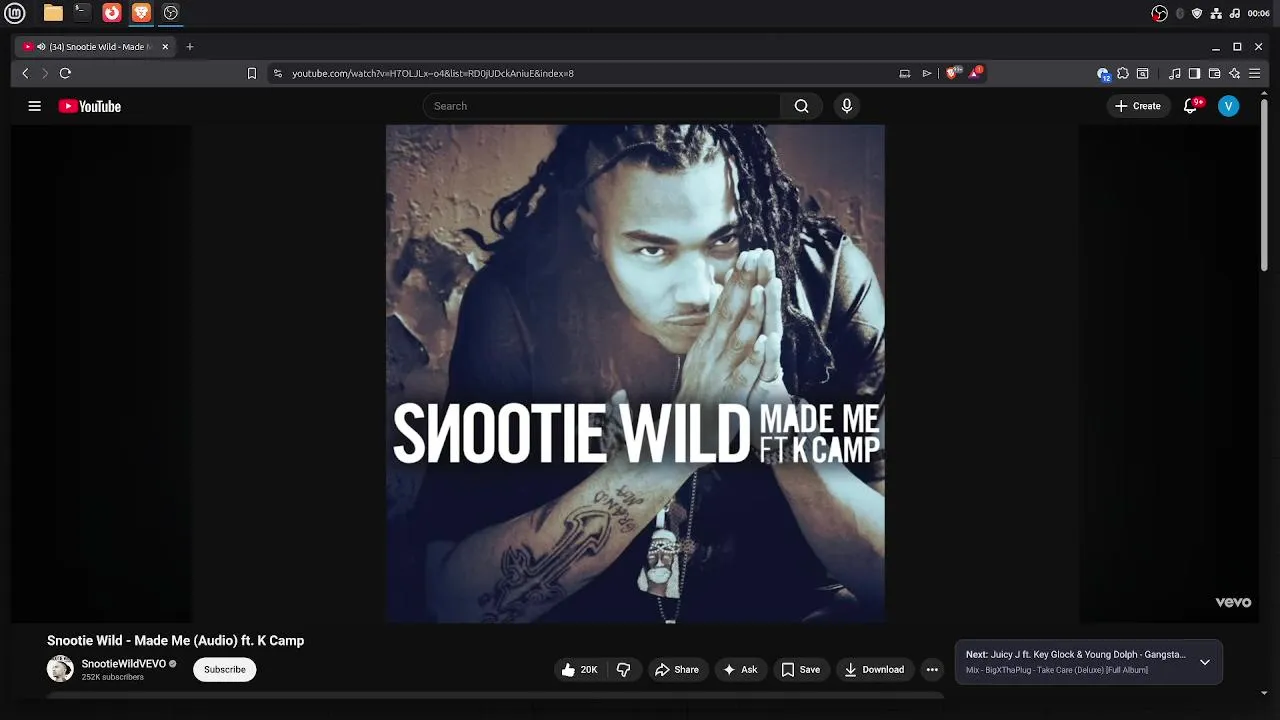Start voice search with the microphone

click(847, 106)
